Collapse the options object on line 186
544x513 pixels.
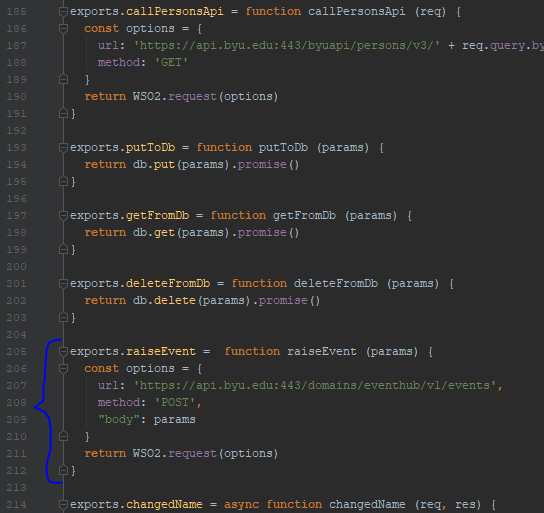(63, 29)
